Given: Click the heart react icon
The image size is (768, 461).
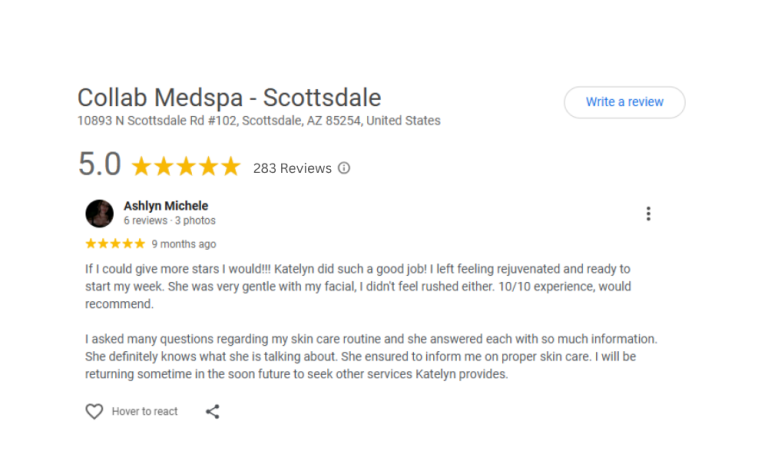Looking at the screenshot, I should [94, 411].
